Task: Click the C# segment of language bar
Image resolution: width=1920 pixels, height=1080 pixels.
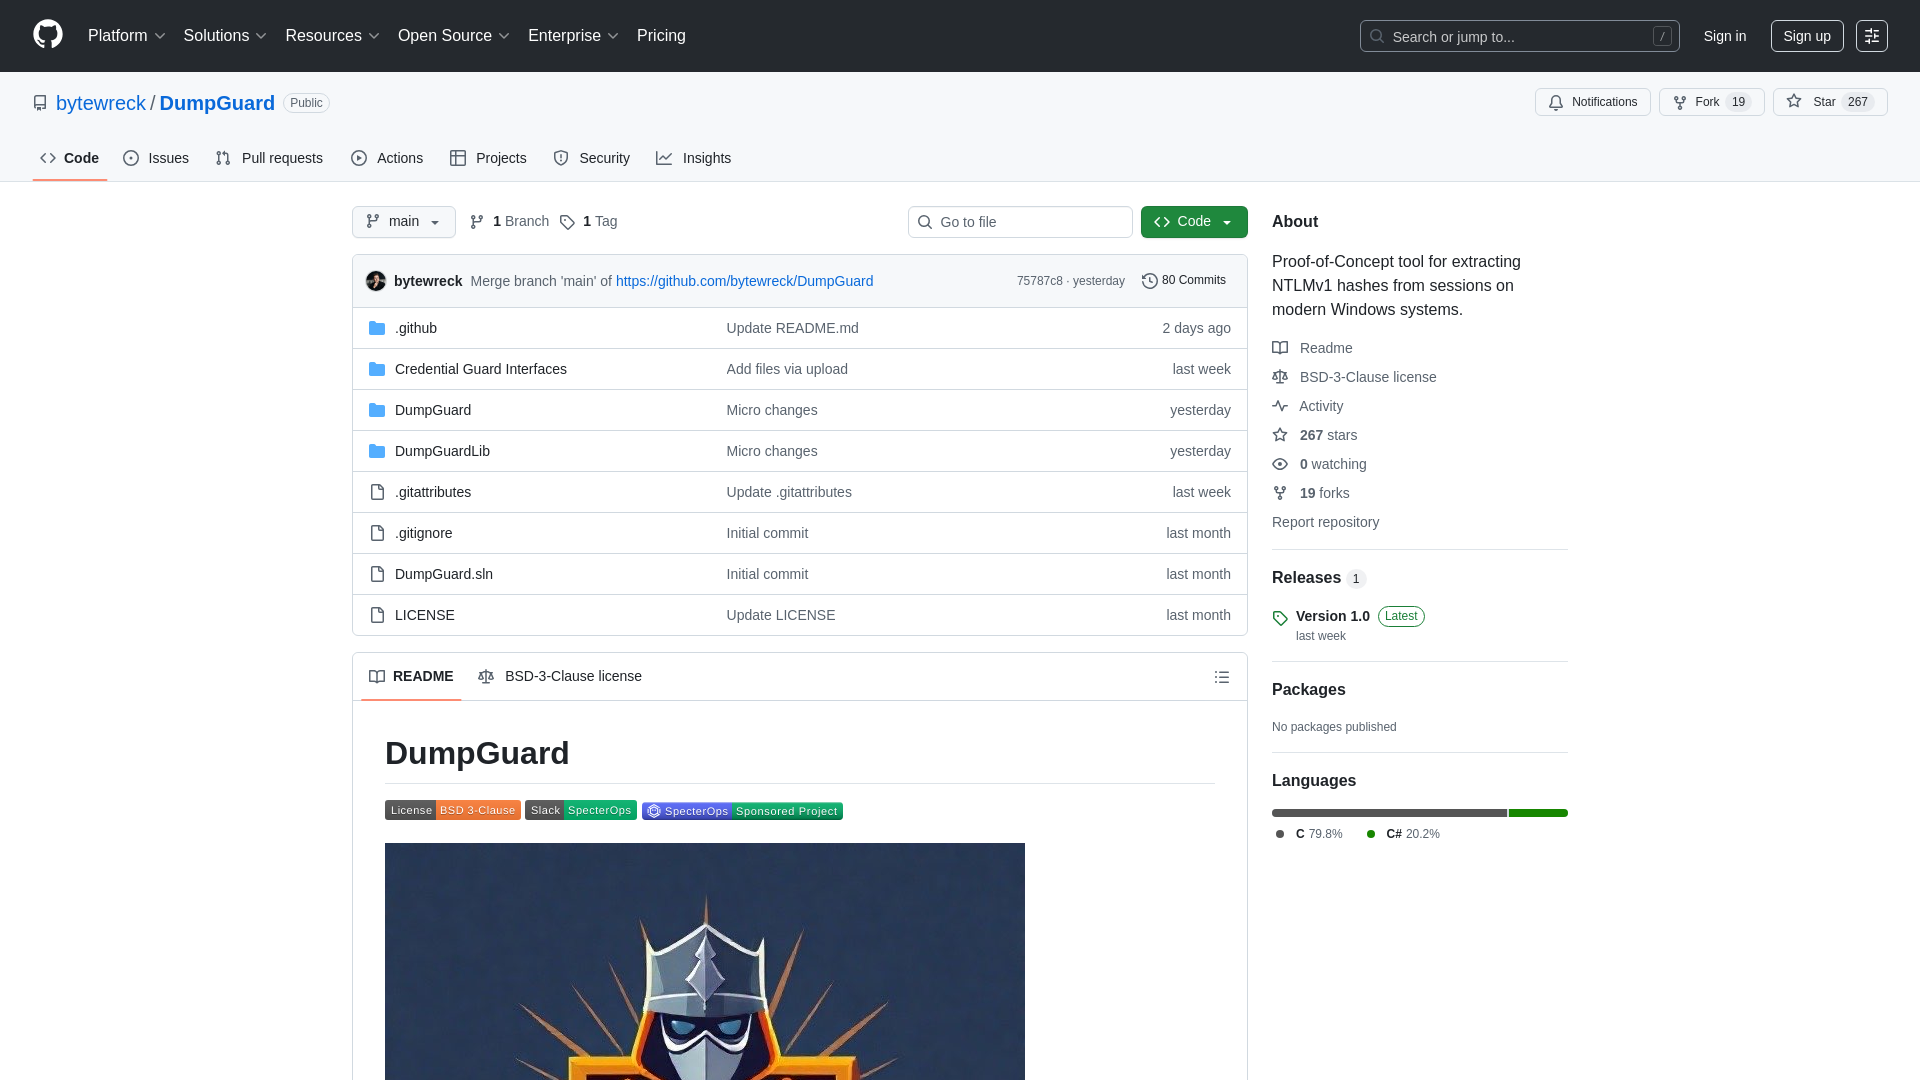Action: coord(1538,813)
